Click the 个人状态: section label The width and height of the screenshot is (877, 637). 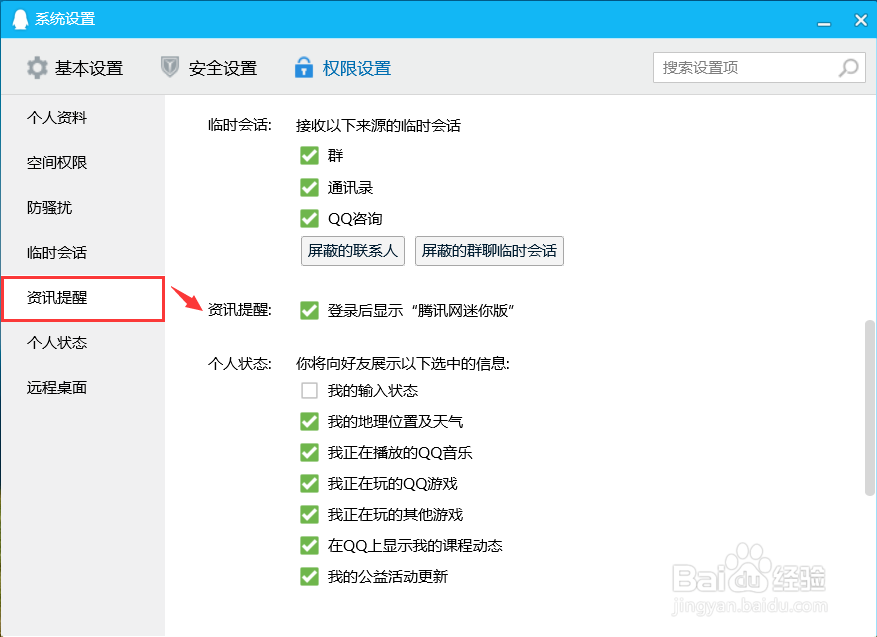point(240,364)
